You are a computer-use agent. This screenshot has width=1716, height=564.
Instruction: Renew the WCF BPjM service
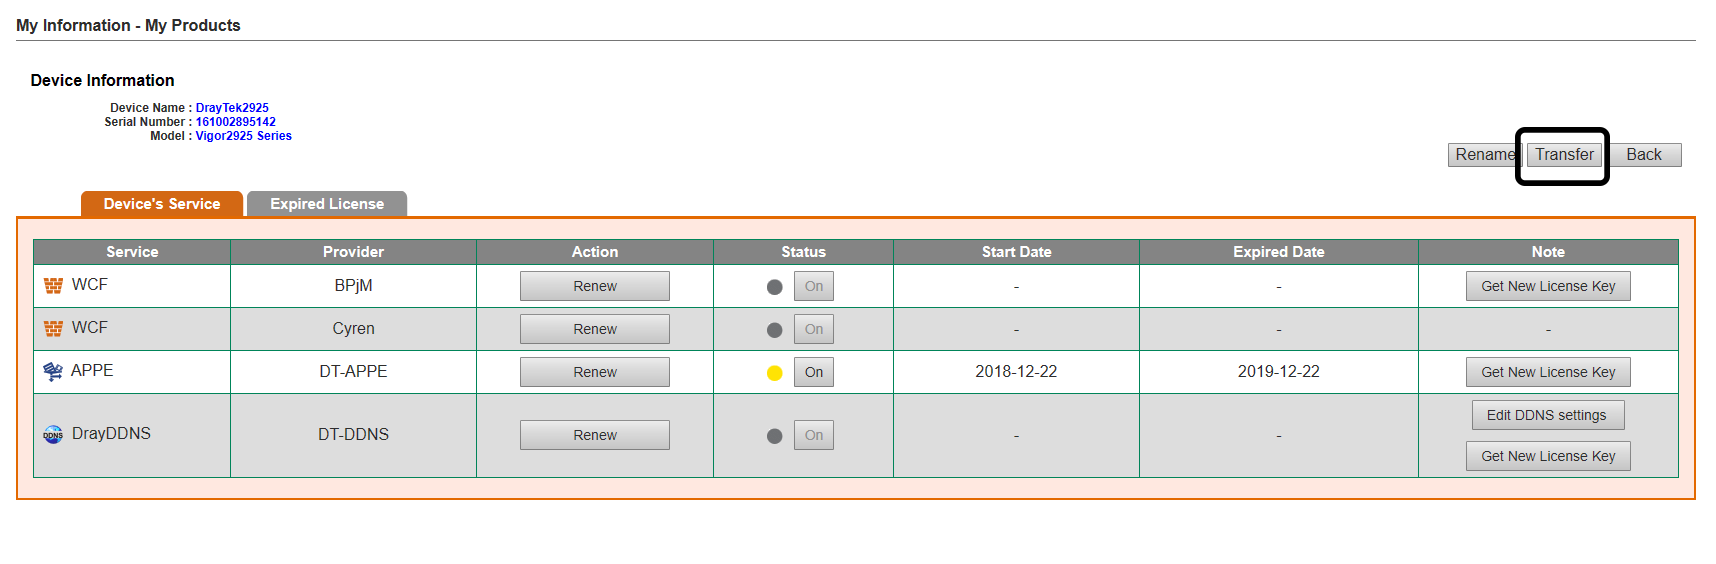point(595,286)
